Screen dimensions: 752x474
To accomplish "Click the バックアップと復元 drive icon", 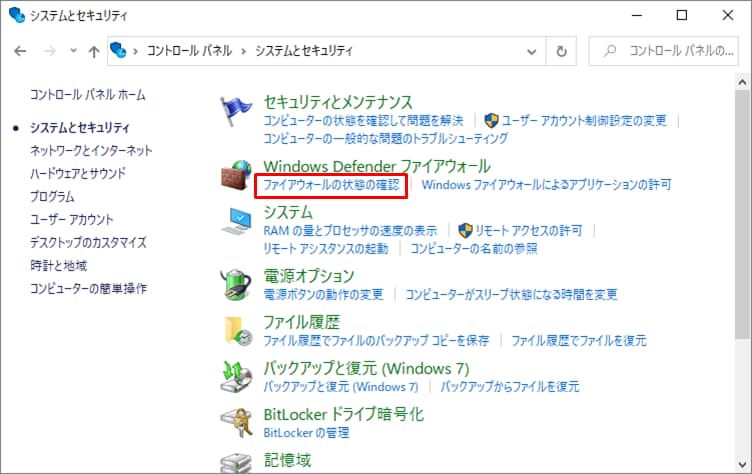I will [236, 377].
